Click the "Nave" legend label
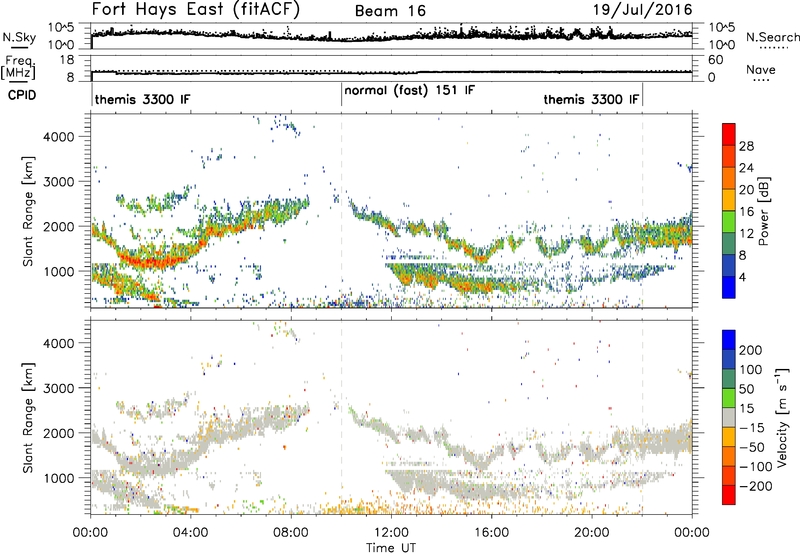The width and height of the screenshot is (800, 554). tap(760, 69)
